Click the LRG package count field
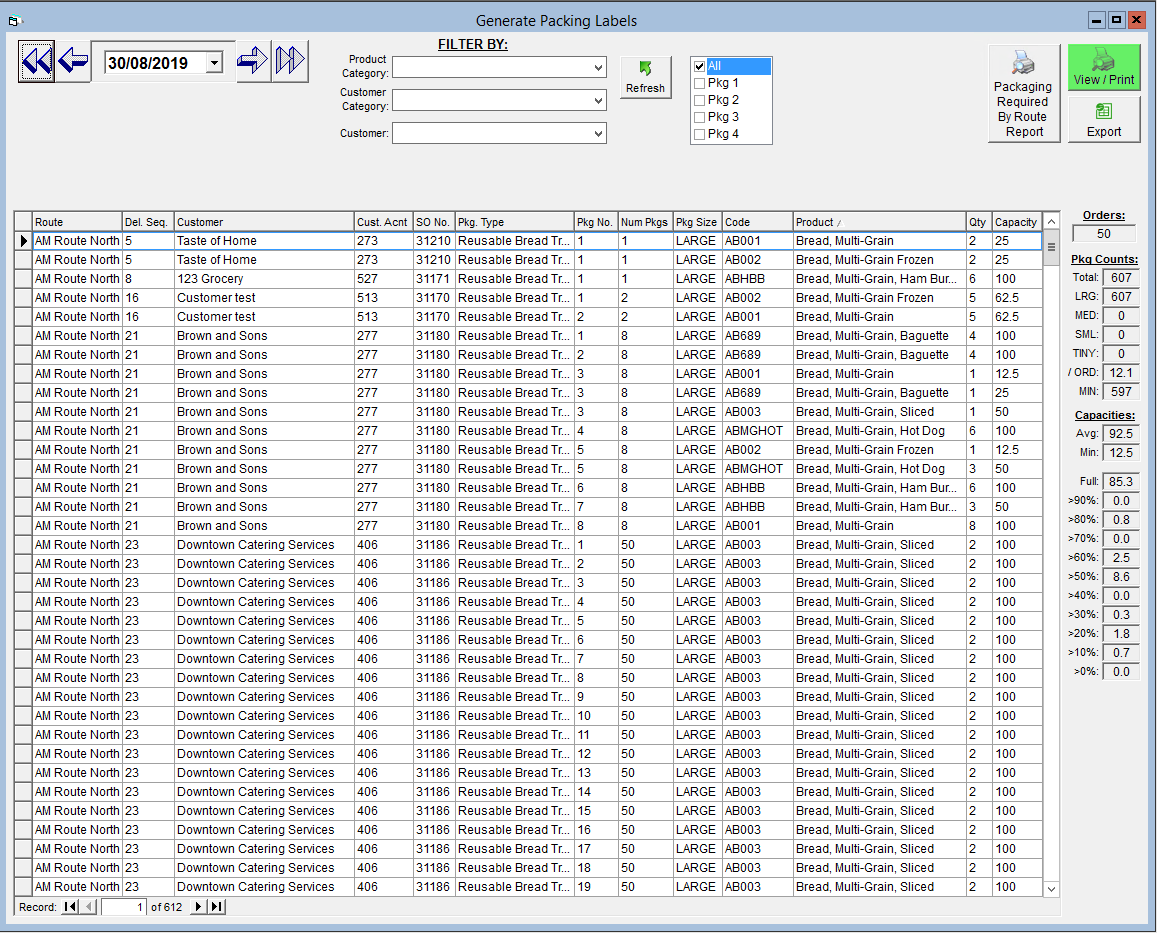This screenshot has width=1157, height=934. (x=1121, y=297)
